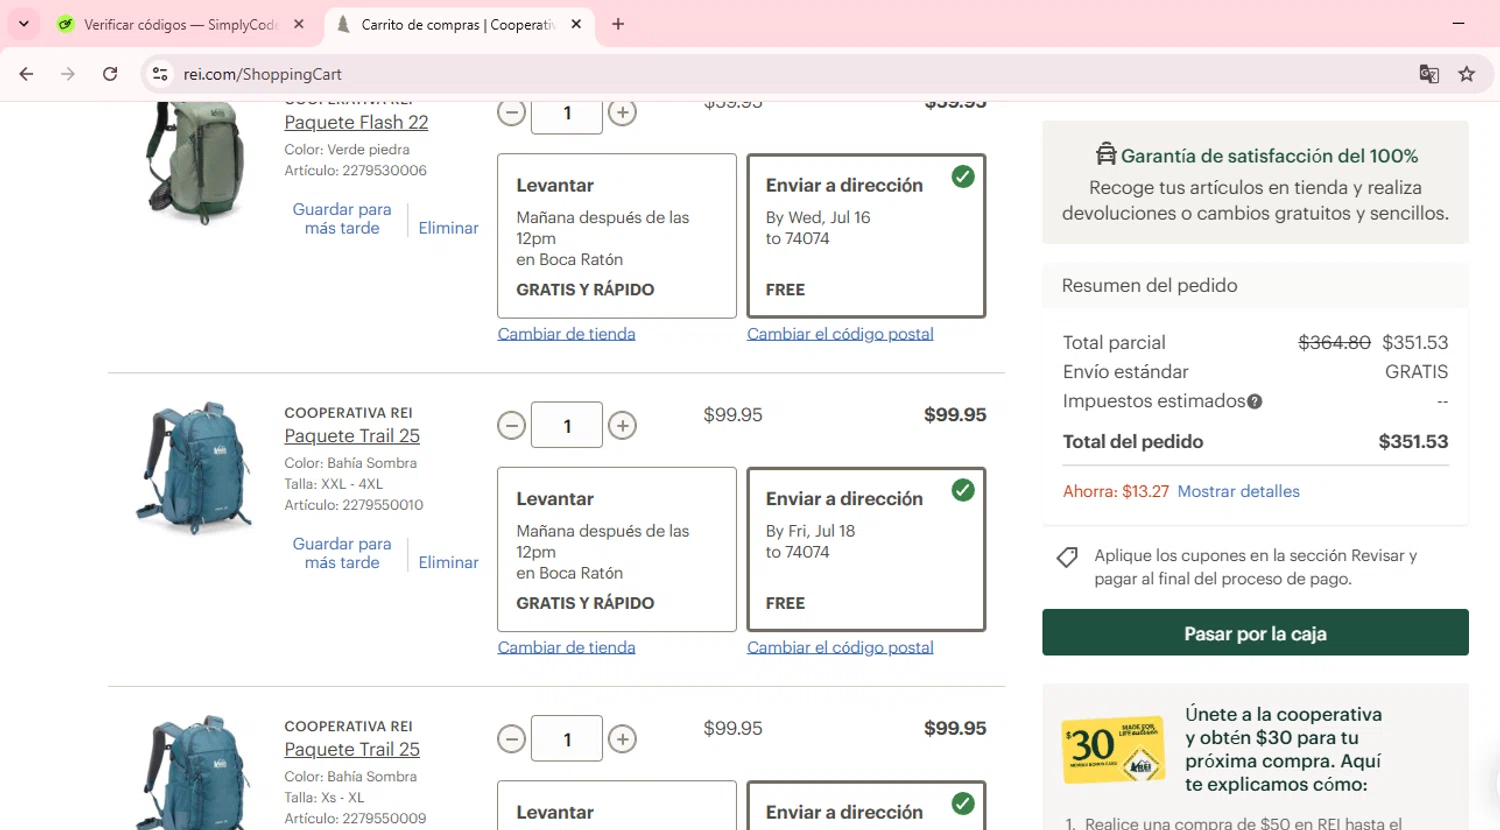Screen dimensions: 1500x830
Task: Minimize the browser window
Action: point(1458,23)
